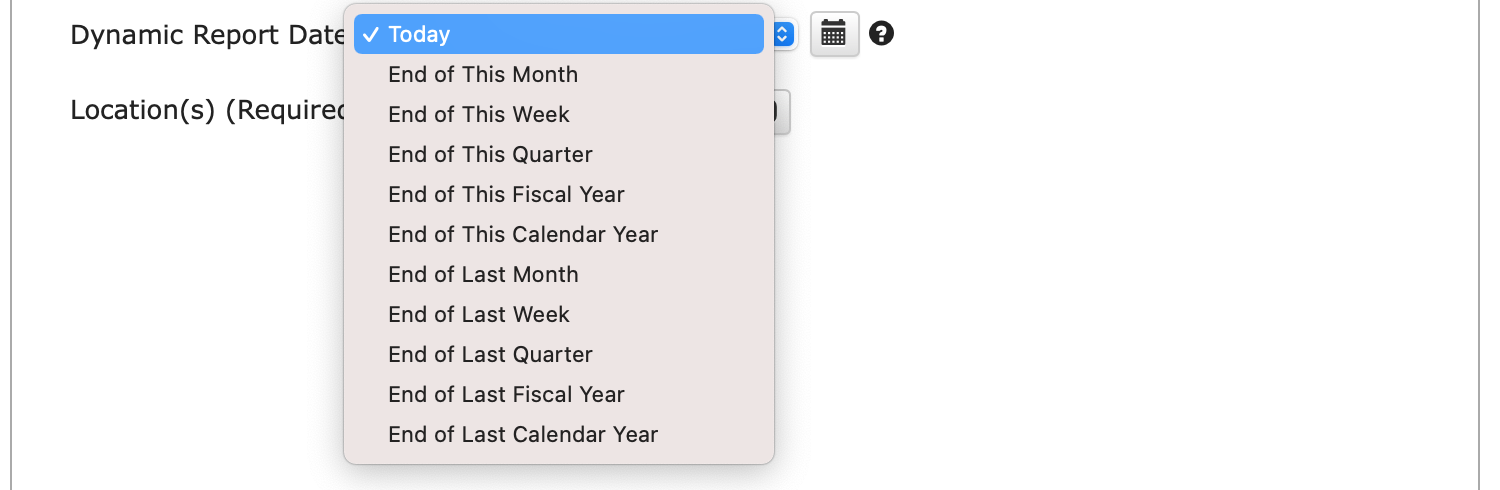The image size is (1500, 490).
Task: Click the checkmark beside Today
Action: pyautogui.click(x=370, y=34)
